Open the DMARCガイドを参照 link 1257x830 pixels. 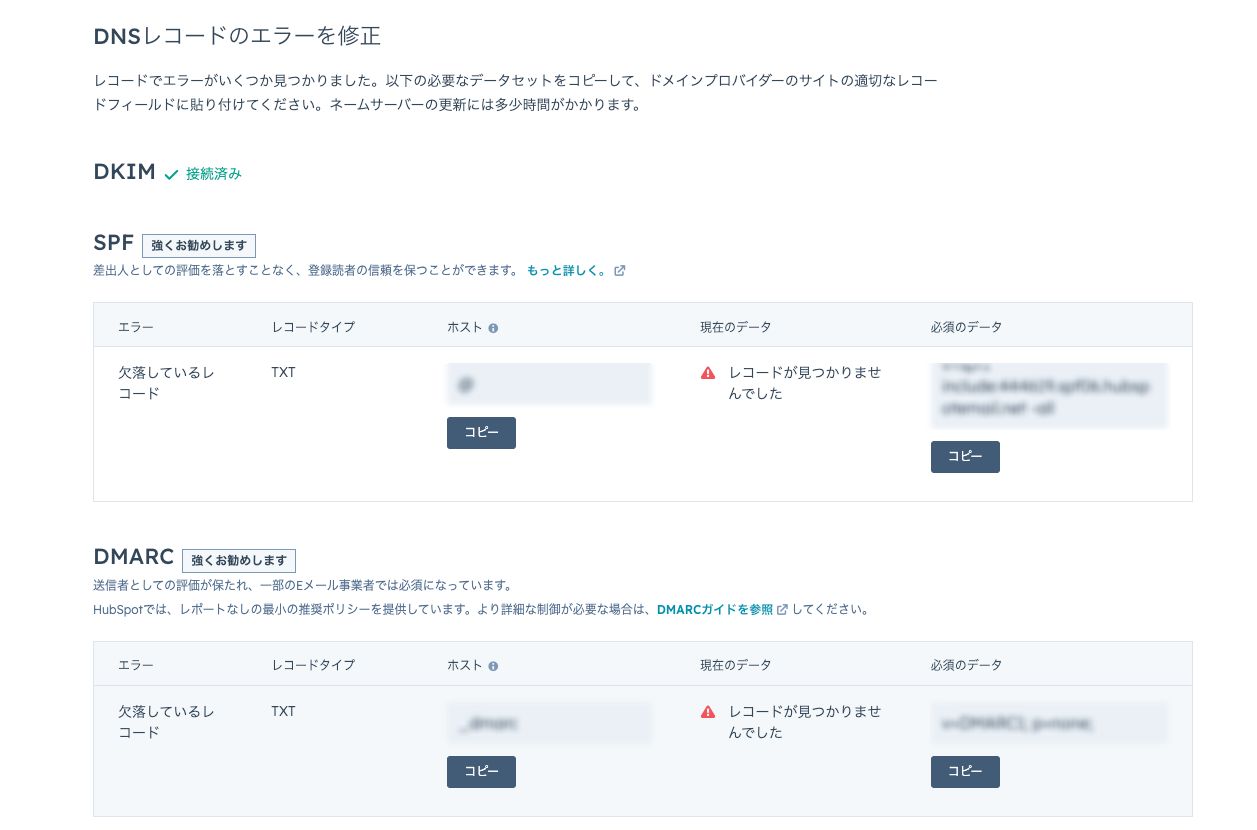[x=715, y=609]
